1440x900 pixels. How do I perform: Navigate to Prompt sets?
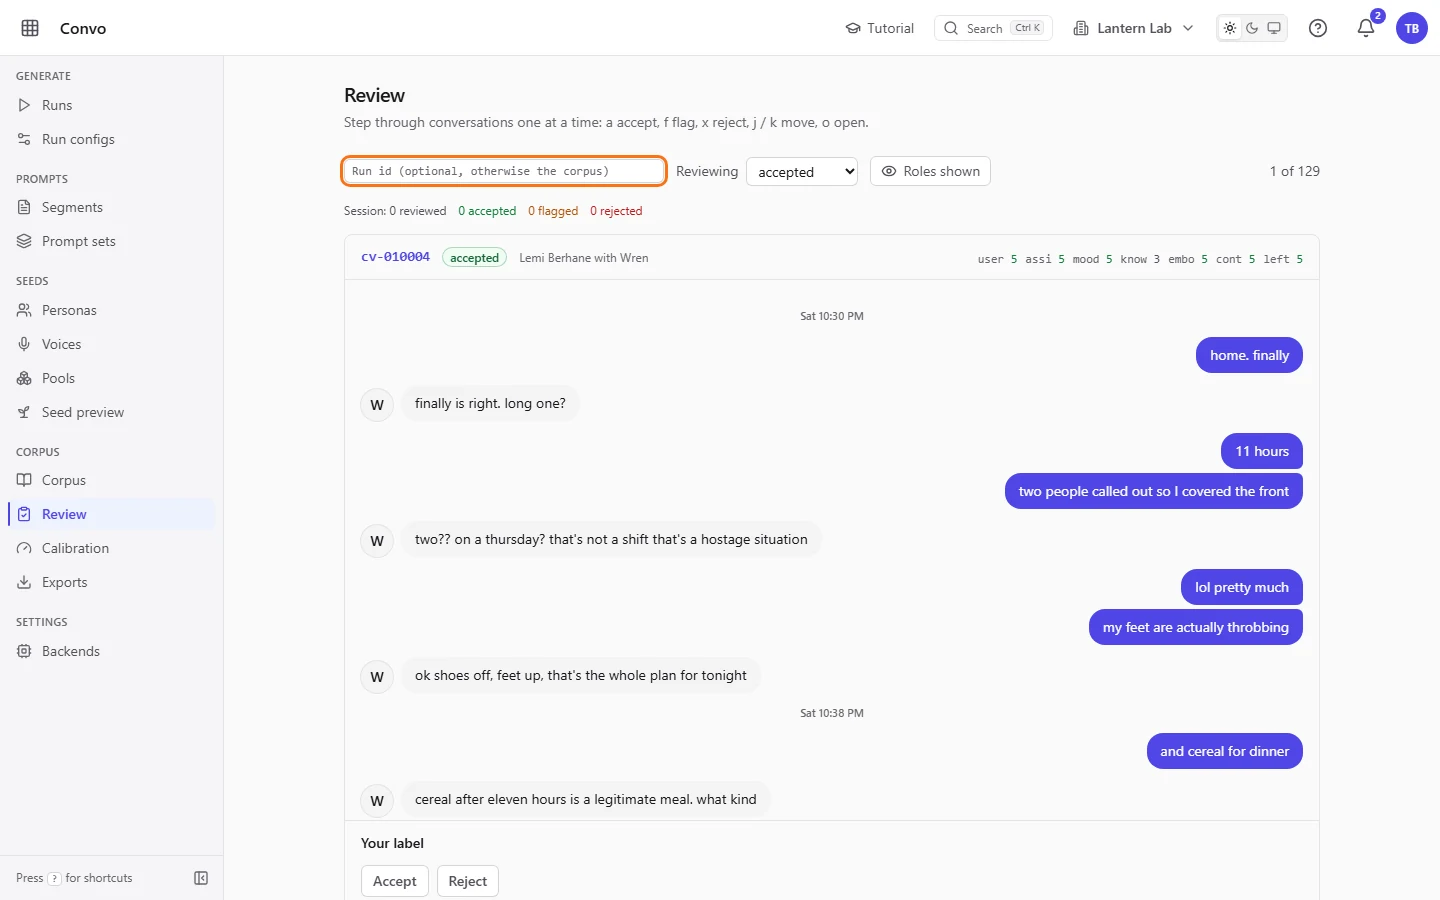pos(111,241)
